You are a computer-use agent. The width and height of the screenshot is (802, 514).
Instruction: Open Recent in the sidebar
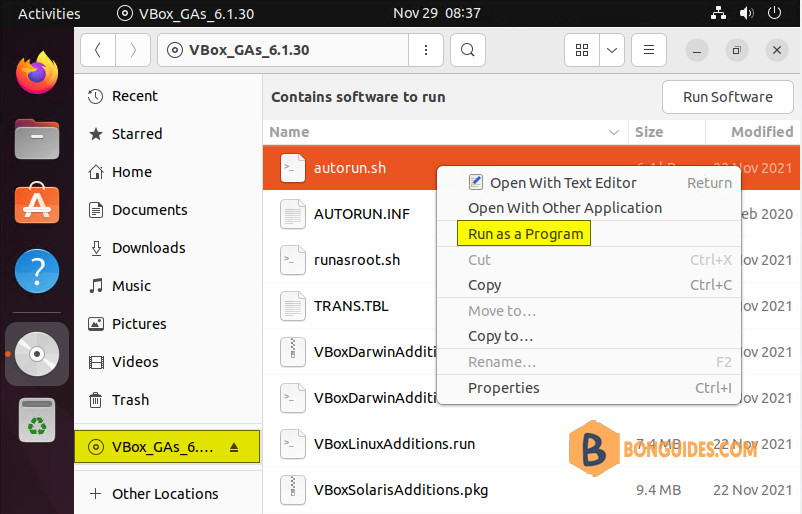coord(168,96)
